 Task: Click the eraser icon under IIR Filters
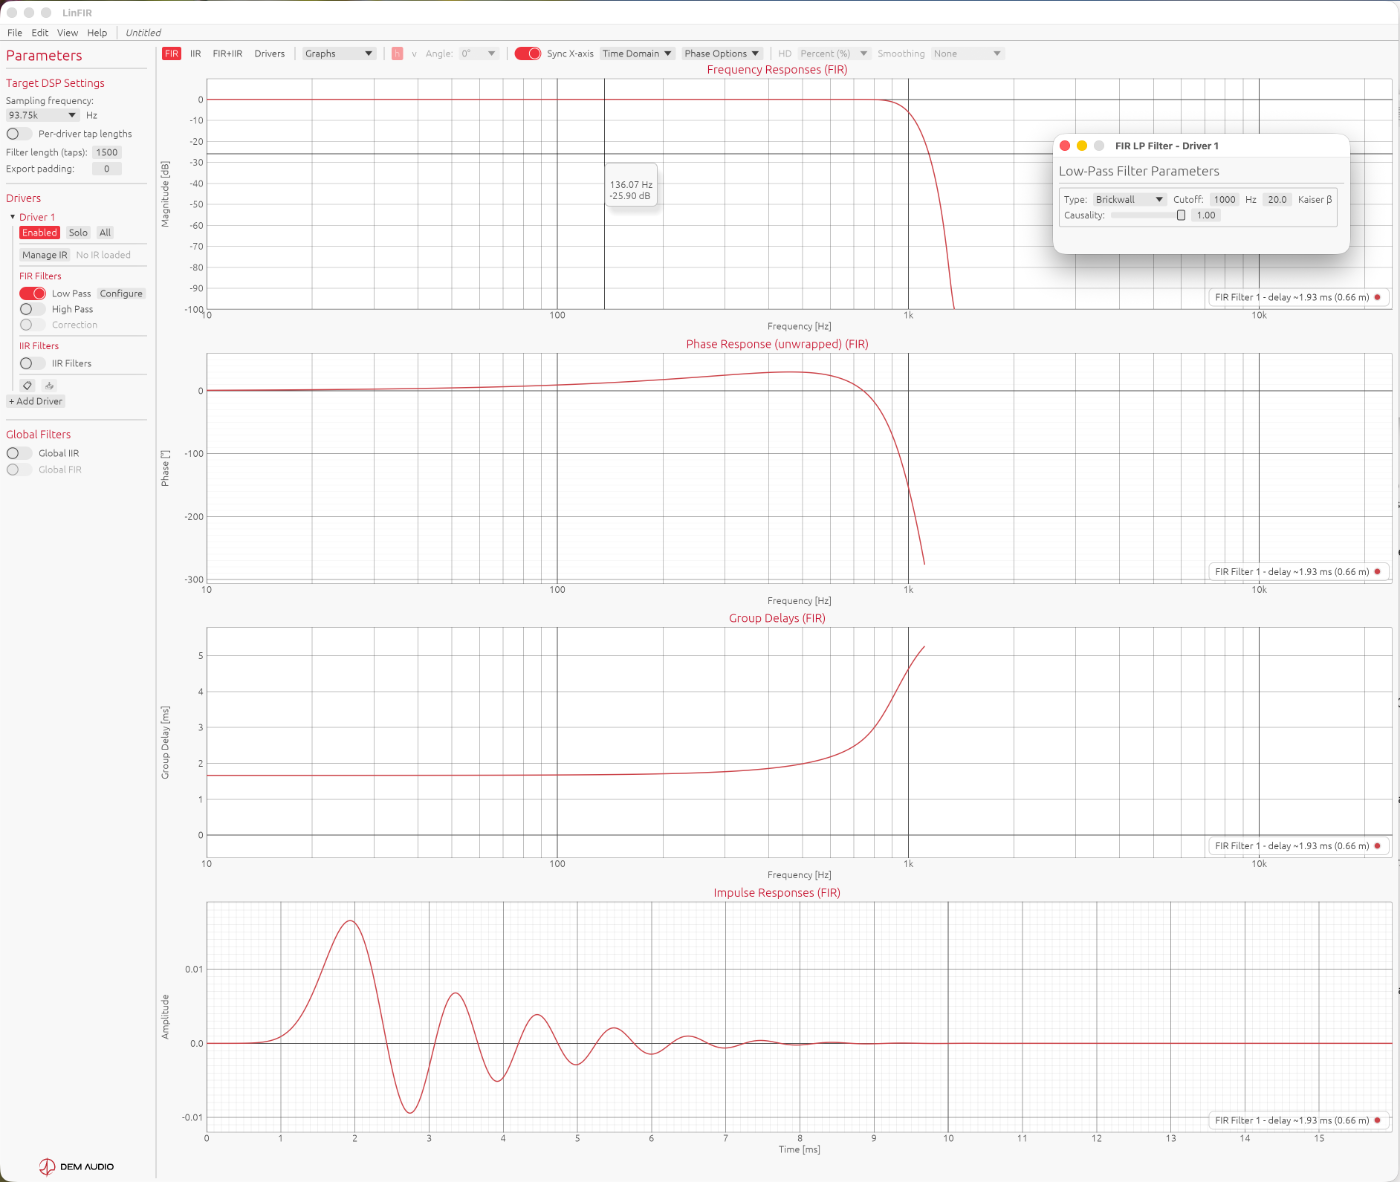click(49, 385)
